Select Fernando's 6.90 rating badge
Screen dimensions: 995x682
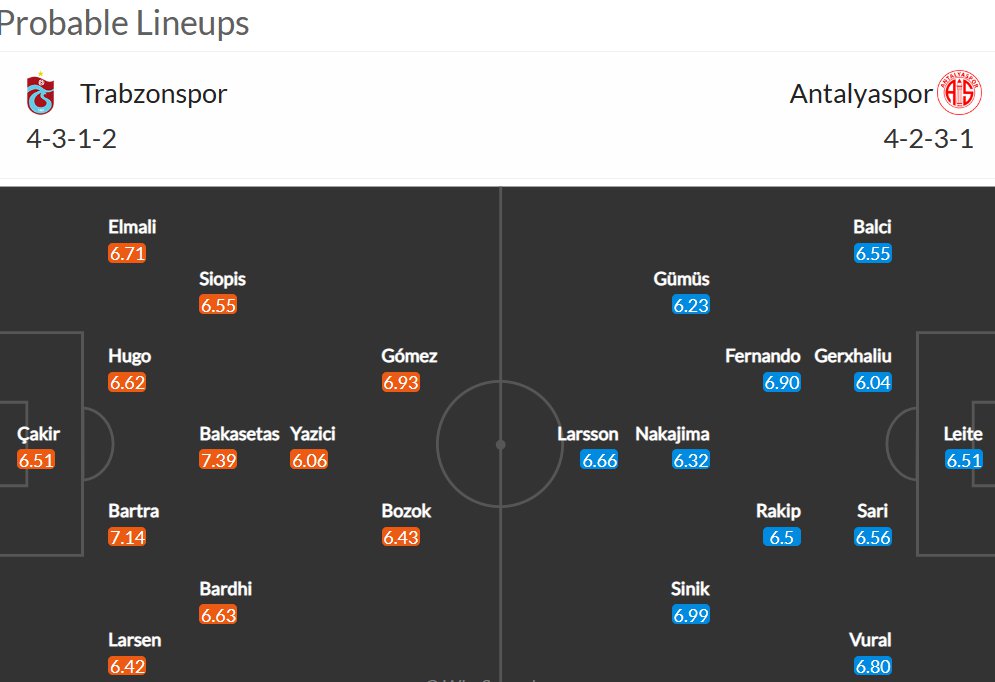pos(782,383)
